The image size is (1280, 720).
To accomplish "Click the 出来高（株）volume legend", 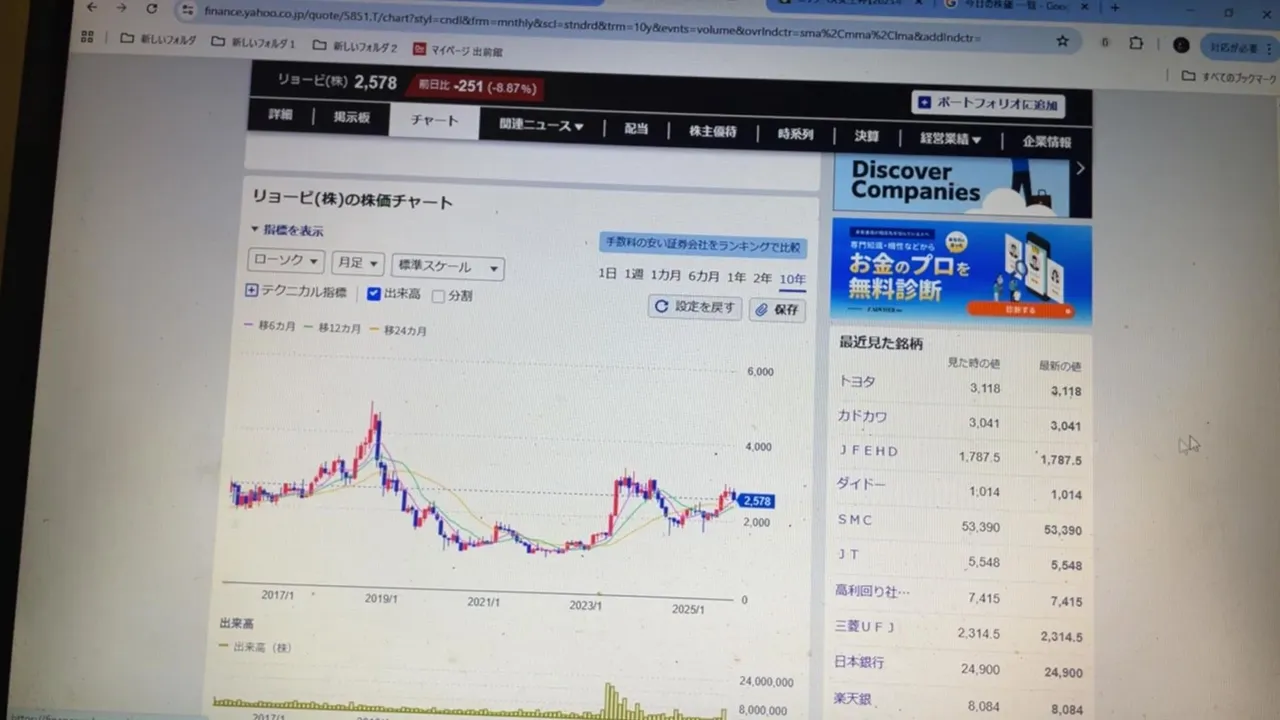I will [x=255, y=647].
